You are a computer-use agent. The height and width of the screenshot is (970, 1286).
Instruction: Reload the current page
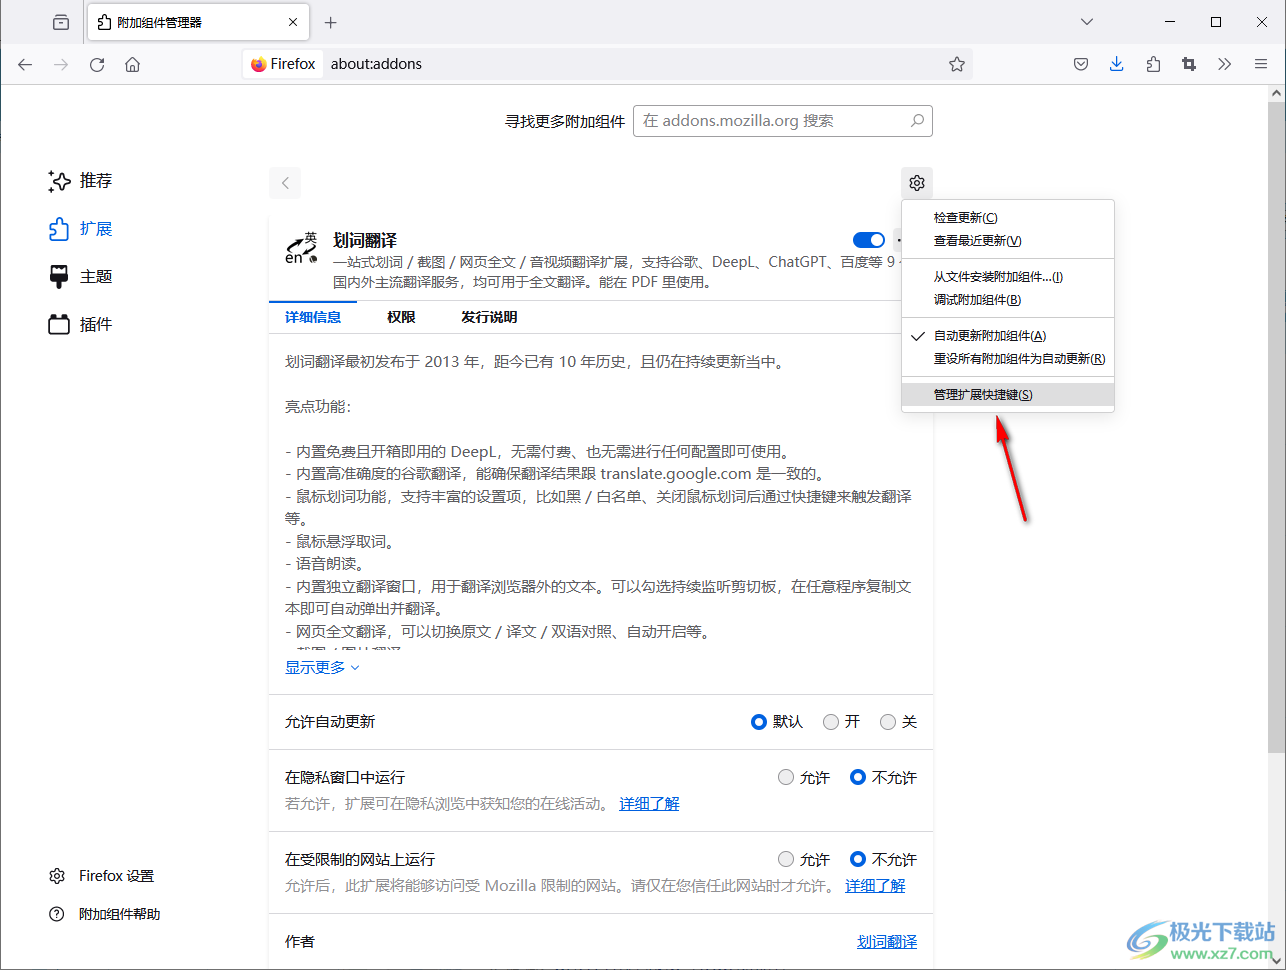(97, 64)
